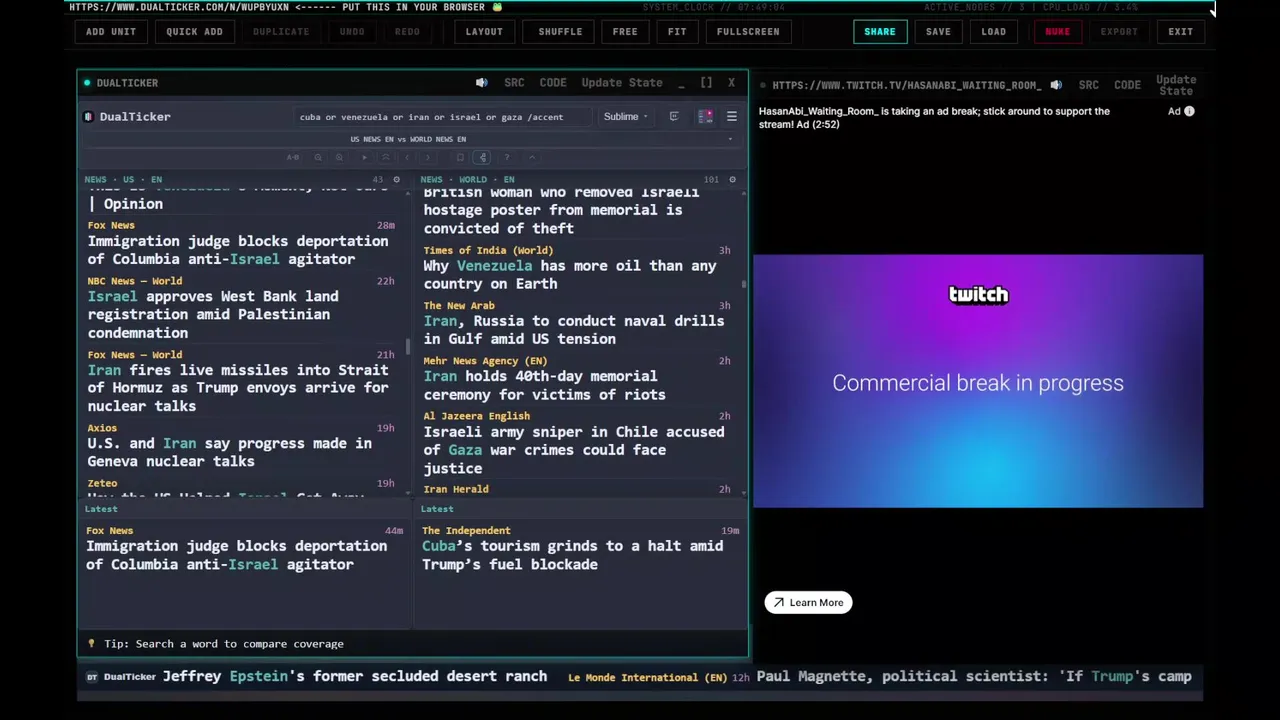Click CODE on the DualTicker panel header
The width and height of the screenshot is (1280, 720).
tap(553, 83)
